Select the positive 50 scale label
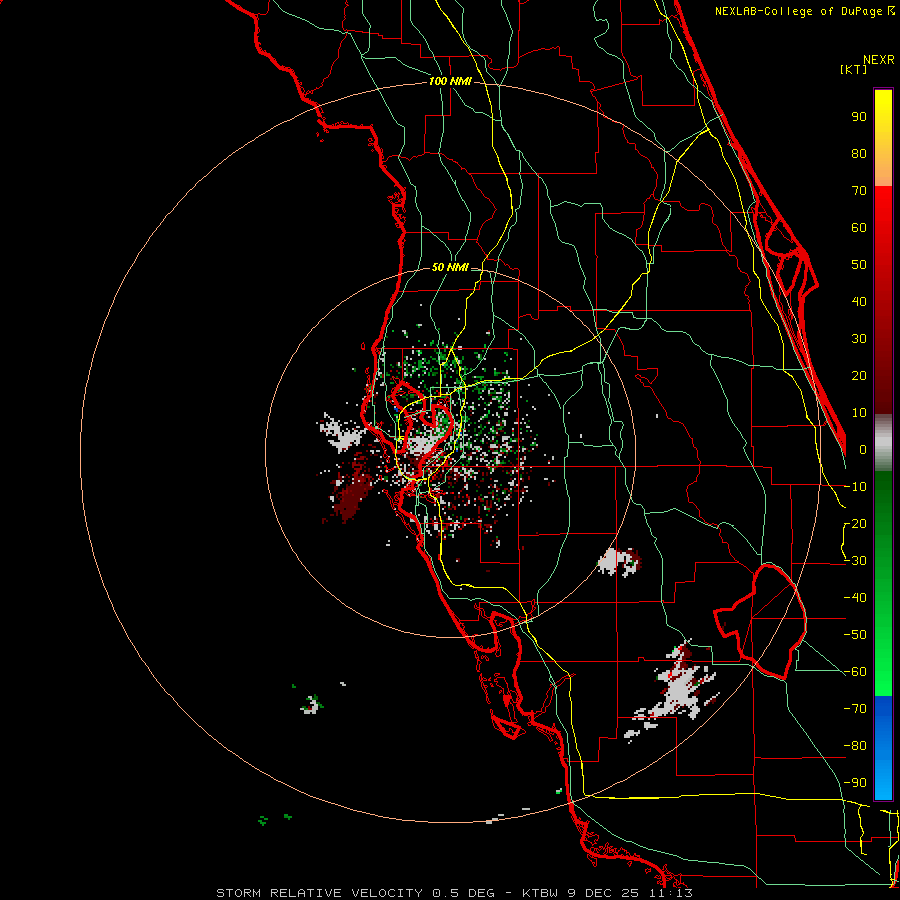900x900 pixels. point(859,265)
